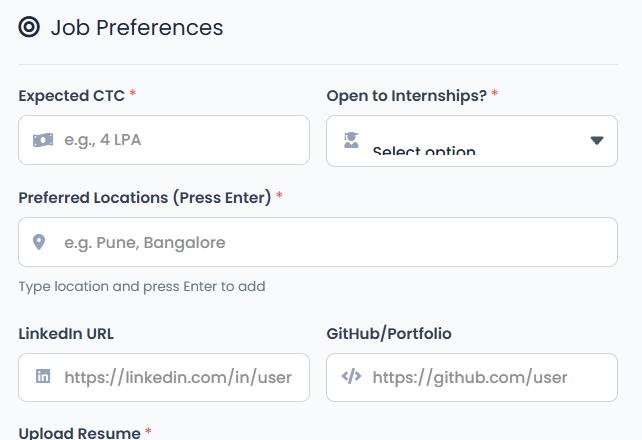Click the graduate icon in internships field
Screen dimensions: 642x440
click(351, 140)
